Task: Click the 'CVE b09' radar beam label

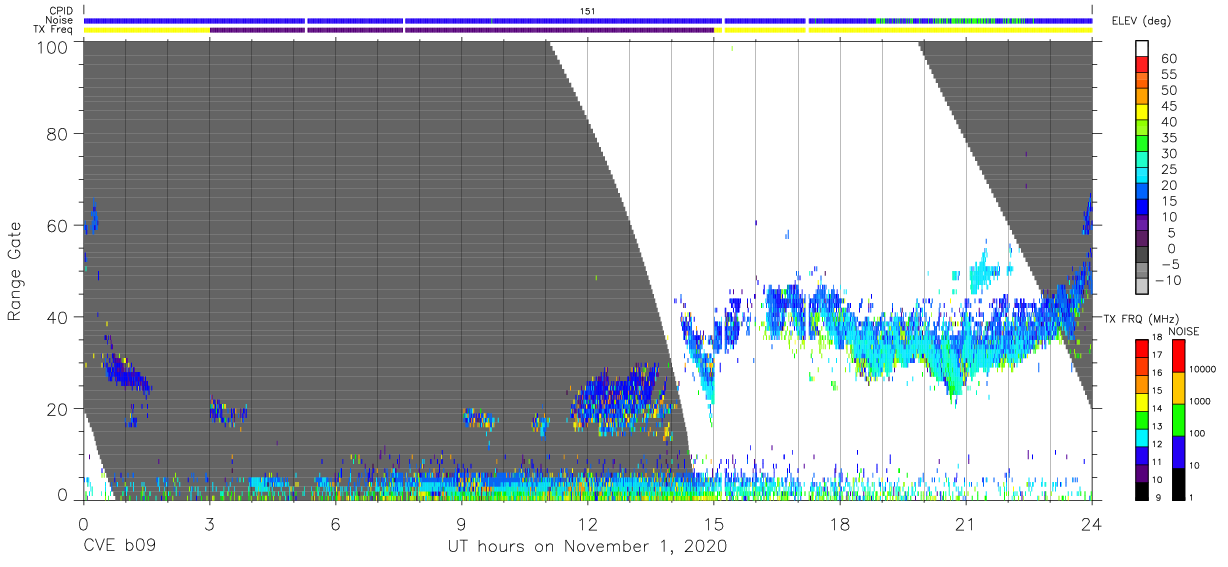Action: (119, 547)
